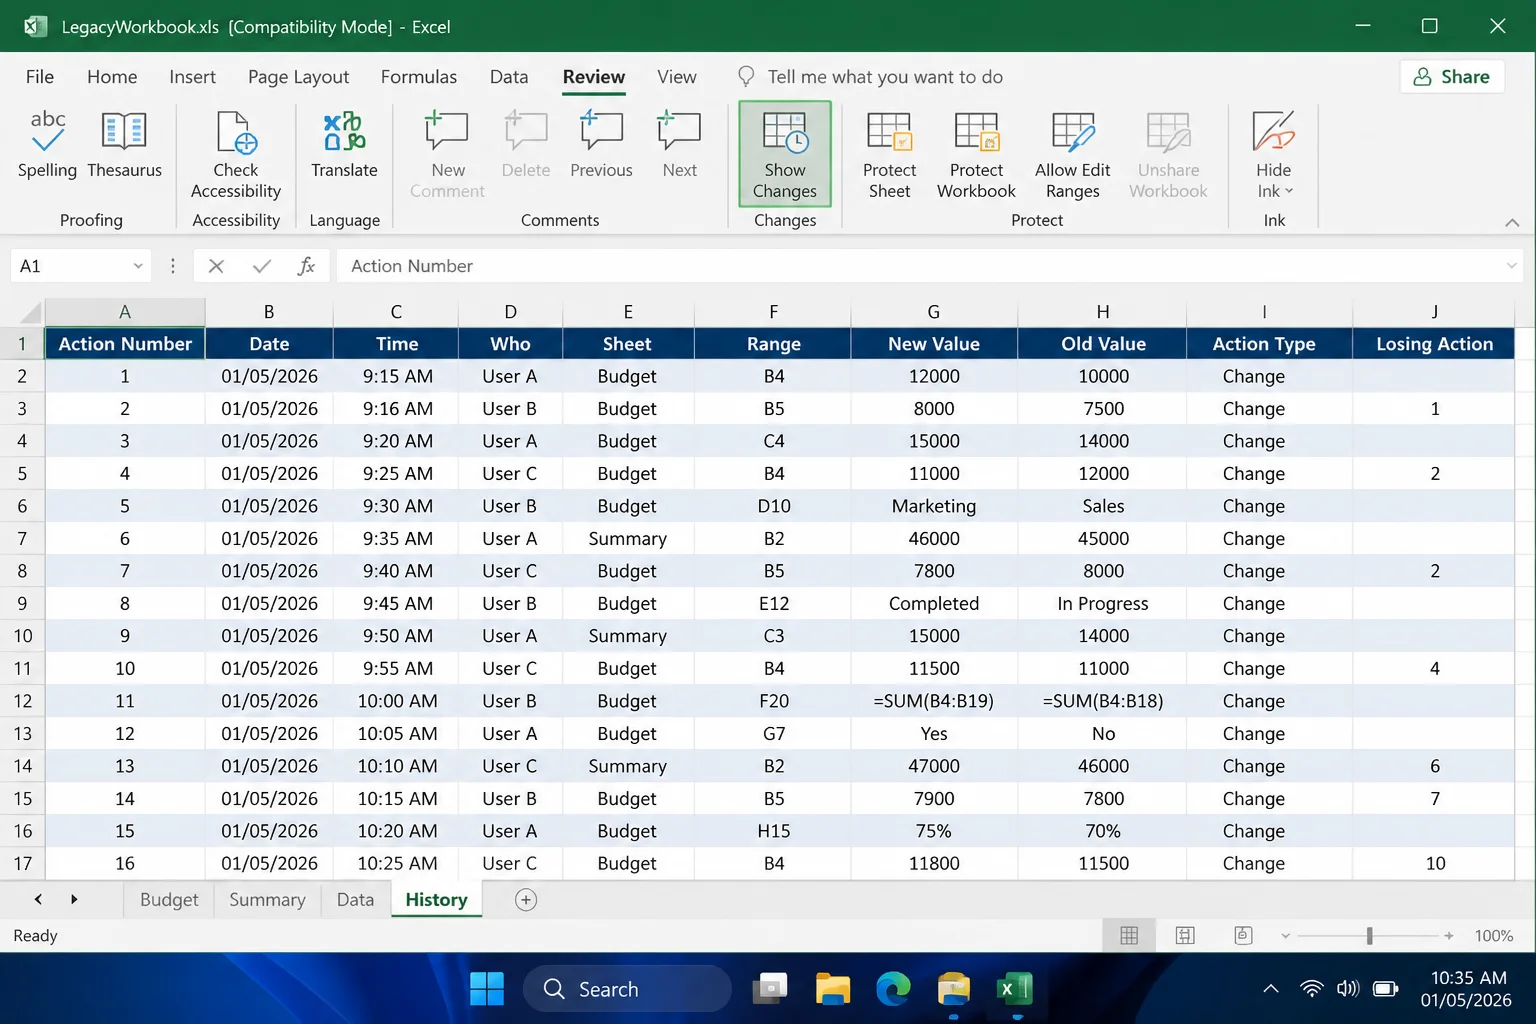Switch to the Data ribbon tab
This screenshot has width=1536, height=1024.
[509, 77]
